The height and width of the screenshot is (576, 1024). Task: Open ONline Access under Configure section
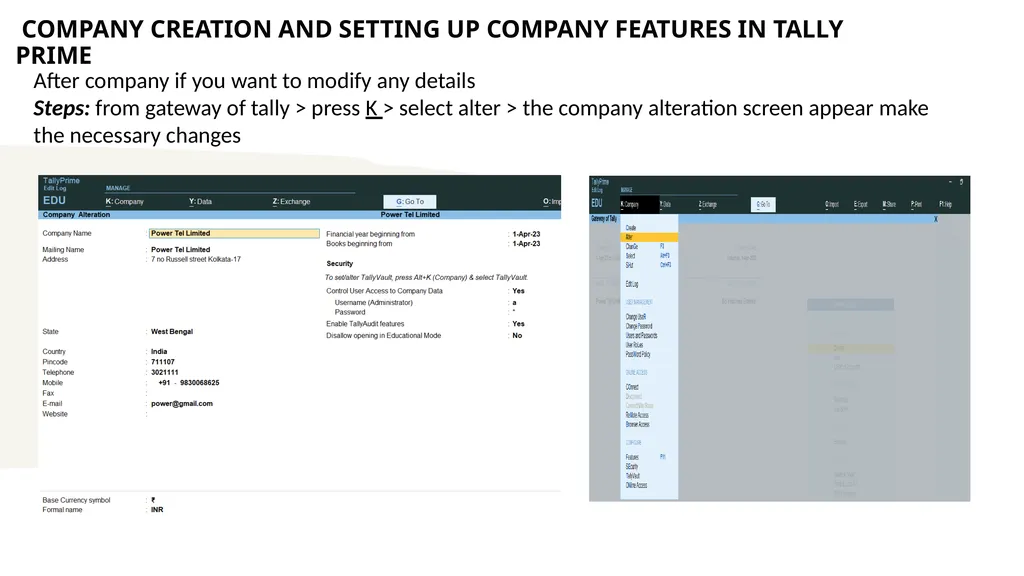point(636,485)
